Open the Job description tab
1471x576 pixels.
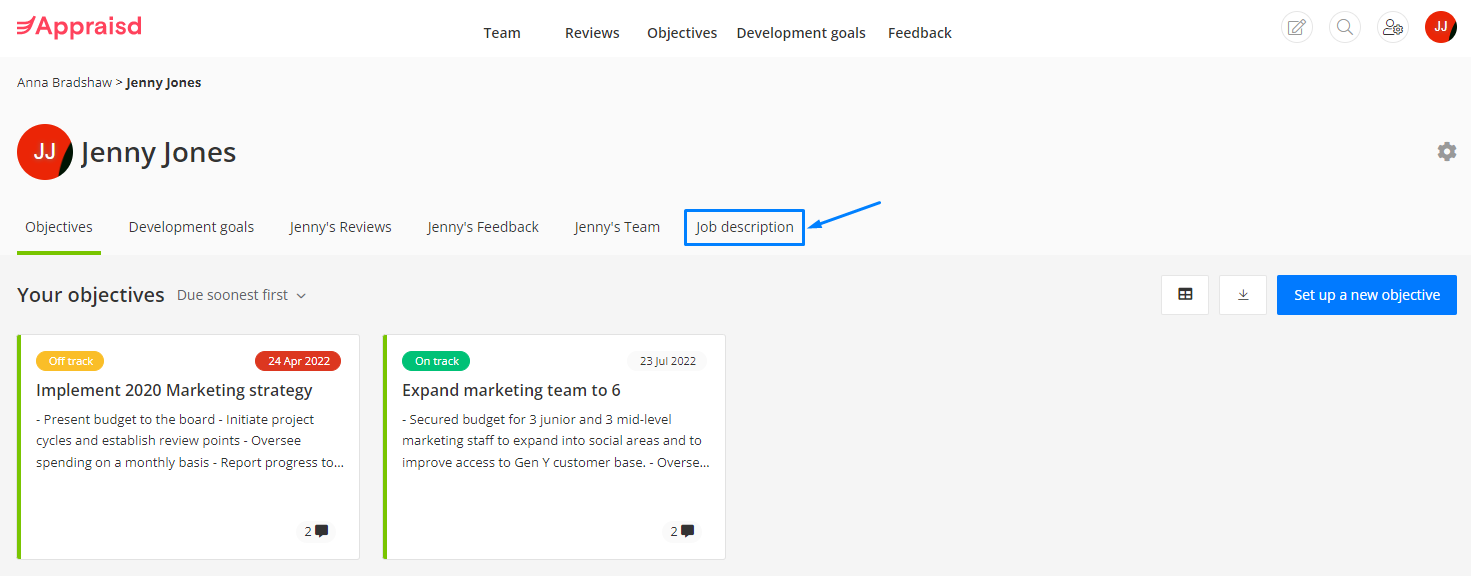coord(745,227)
